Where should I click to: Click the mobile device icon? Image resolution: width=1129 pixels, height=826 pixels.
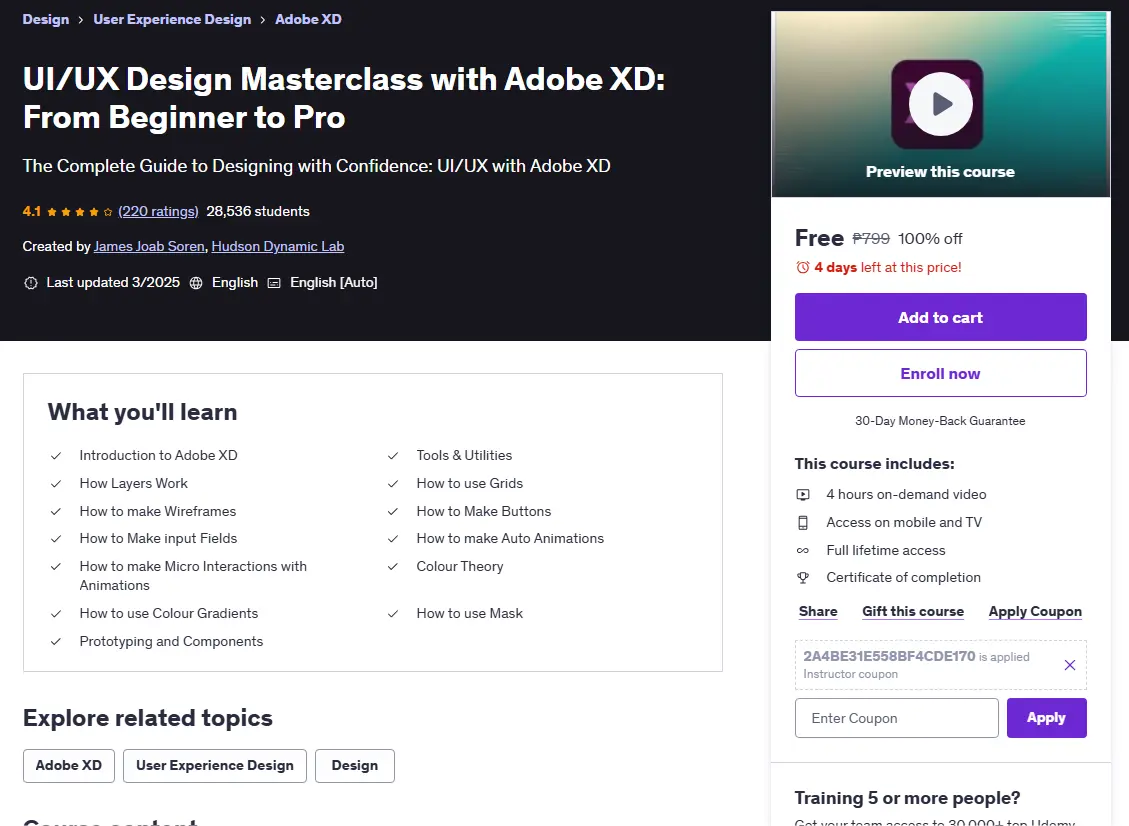(x=803, y=523)
